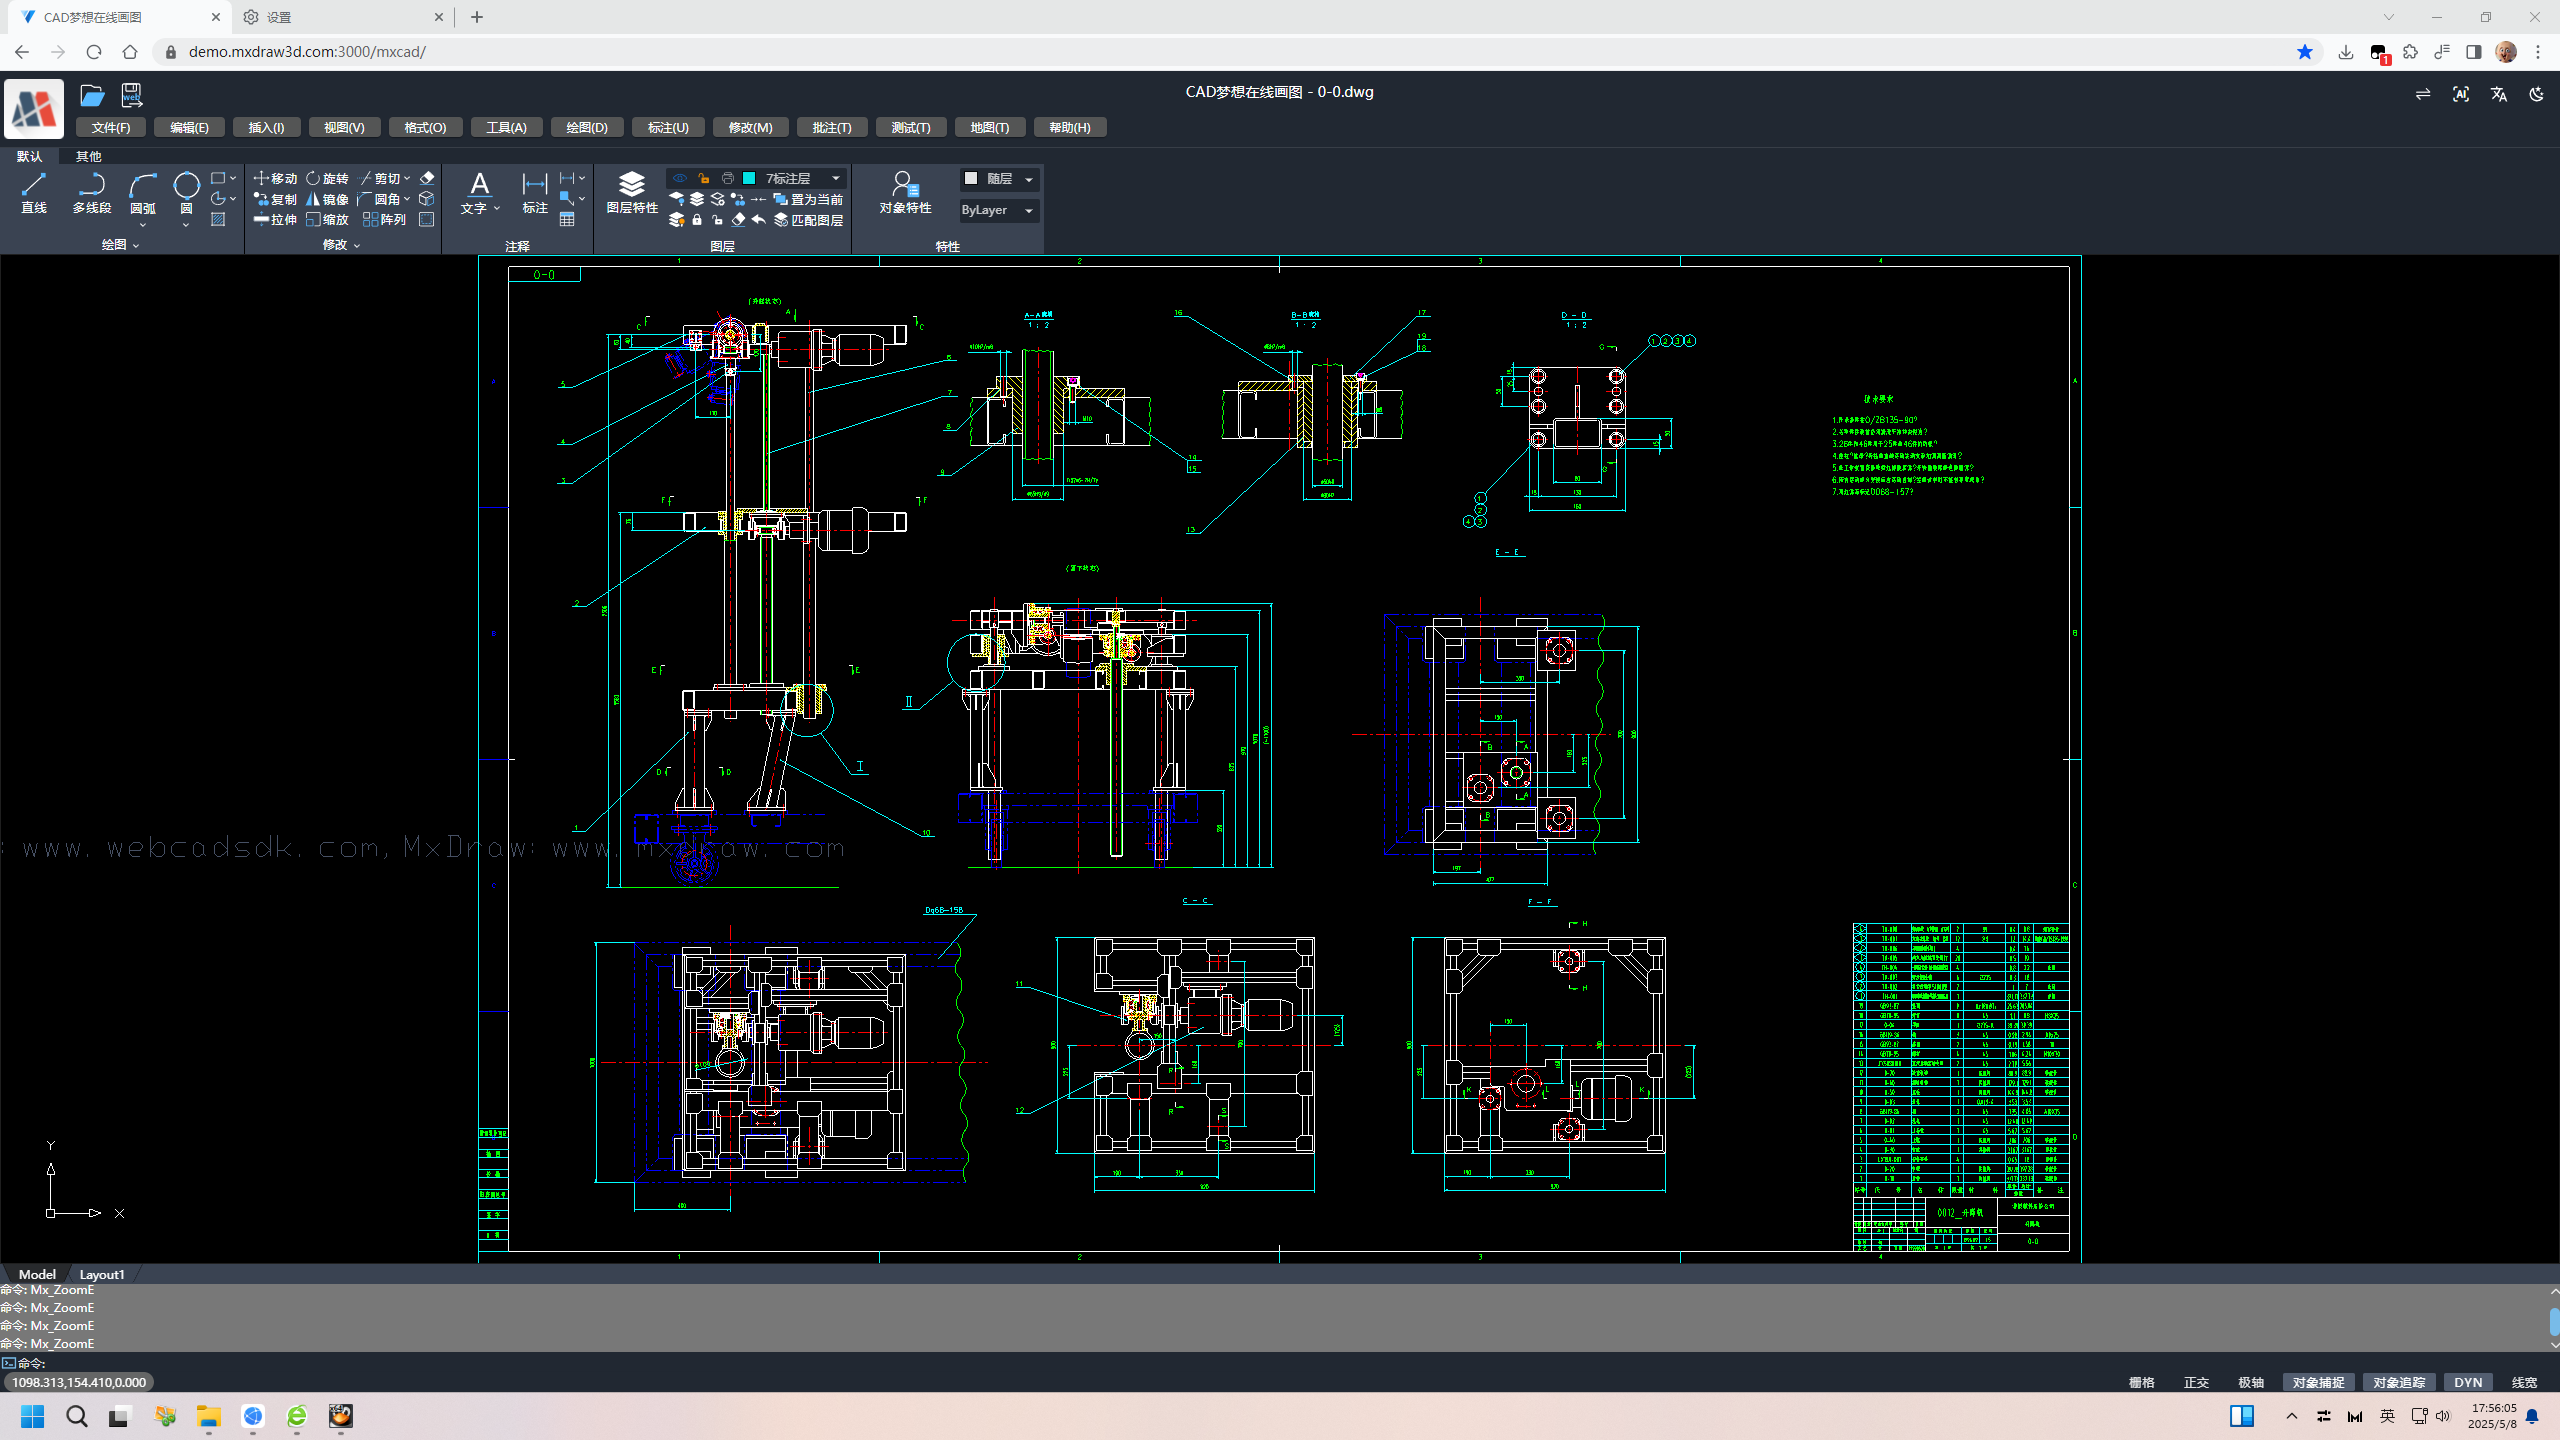
Task: Click the 命令 command input line
Action: coord(1280,1363)
